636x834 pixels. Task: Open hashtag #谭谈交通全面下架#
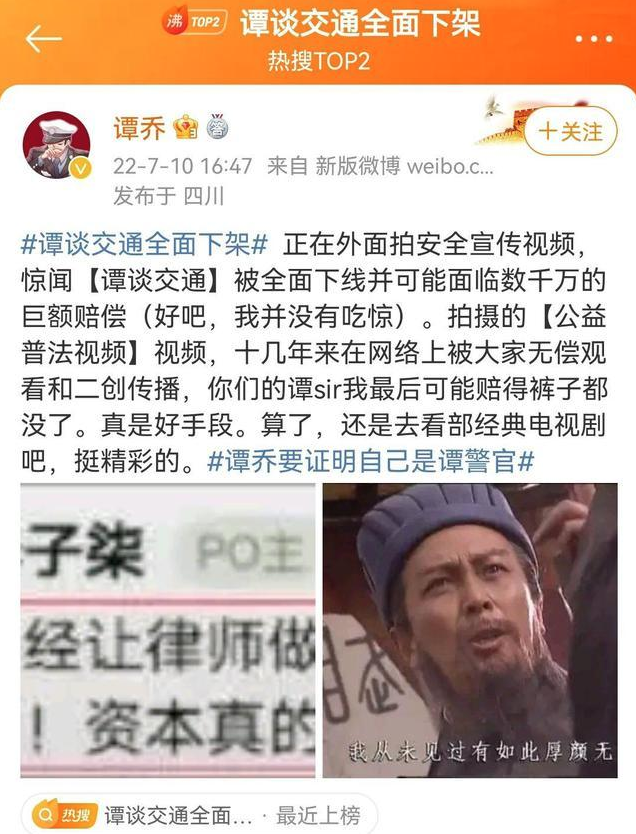coord(144,245)
